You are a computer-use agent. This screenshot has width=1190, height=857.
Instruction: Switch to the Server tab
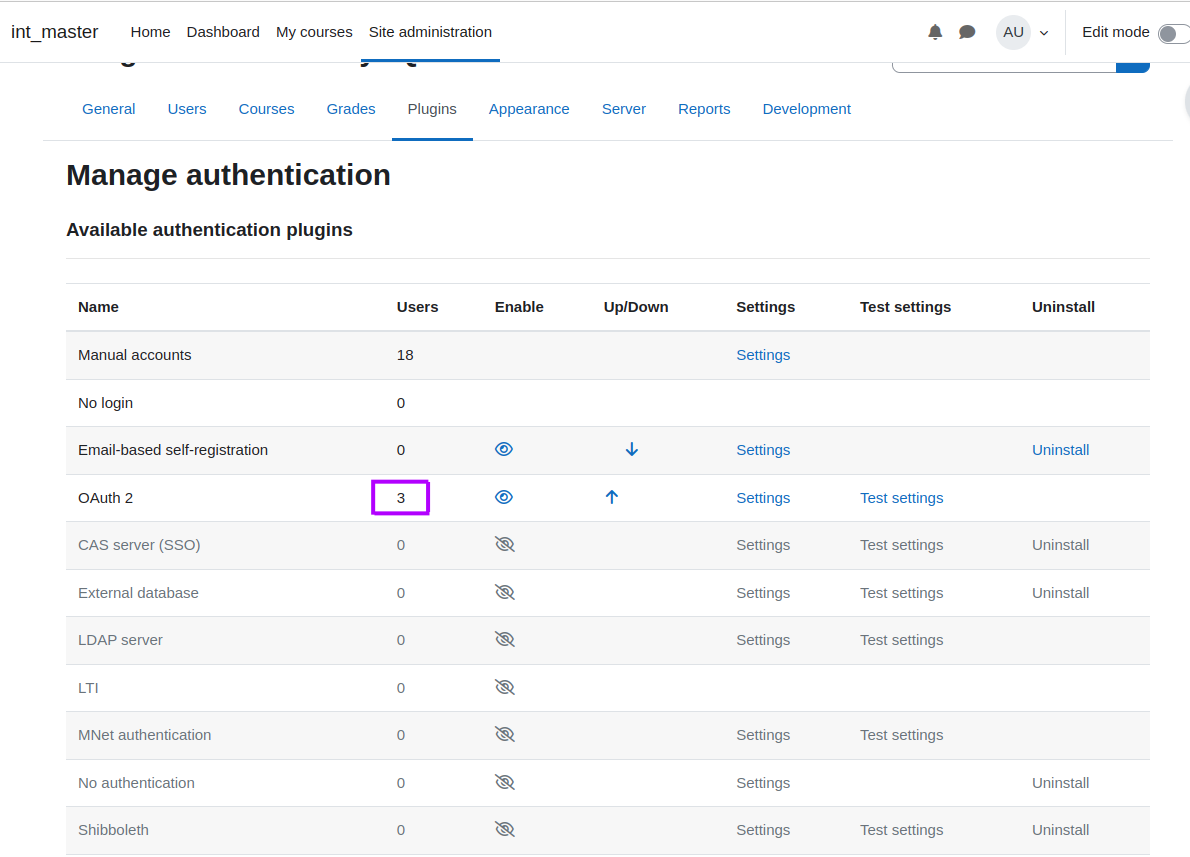(624, 109)
